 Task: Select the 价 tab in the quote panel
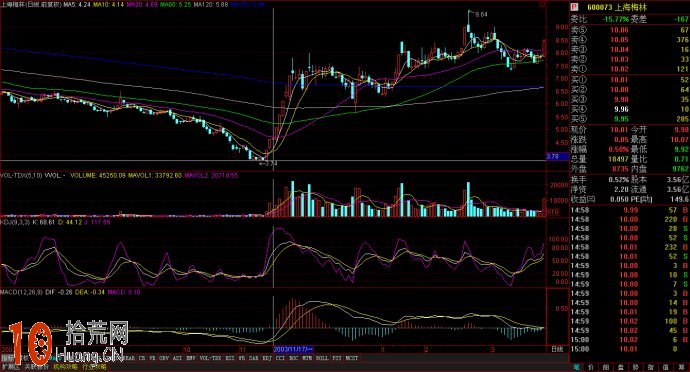591,367
